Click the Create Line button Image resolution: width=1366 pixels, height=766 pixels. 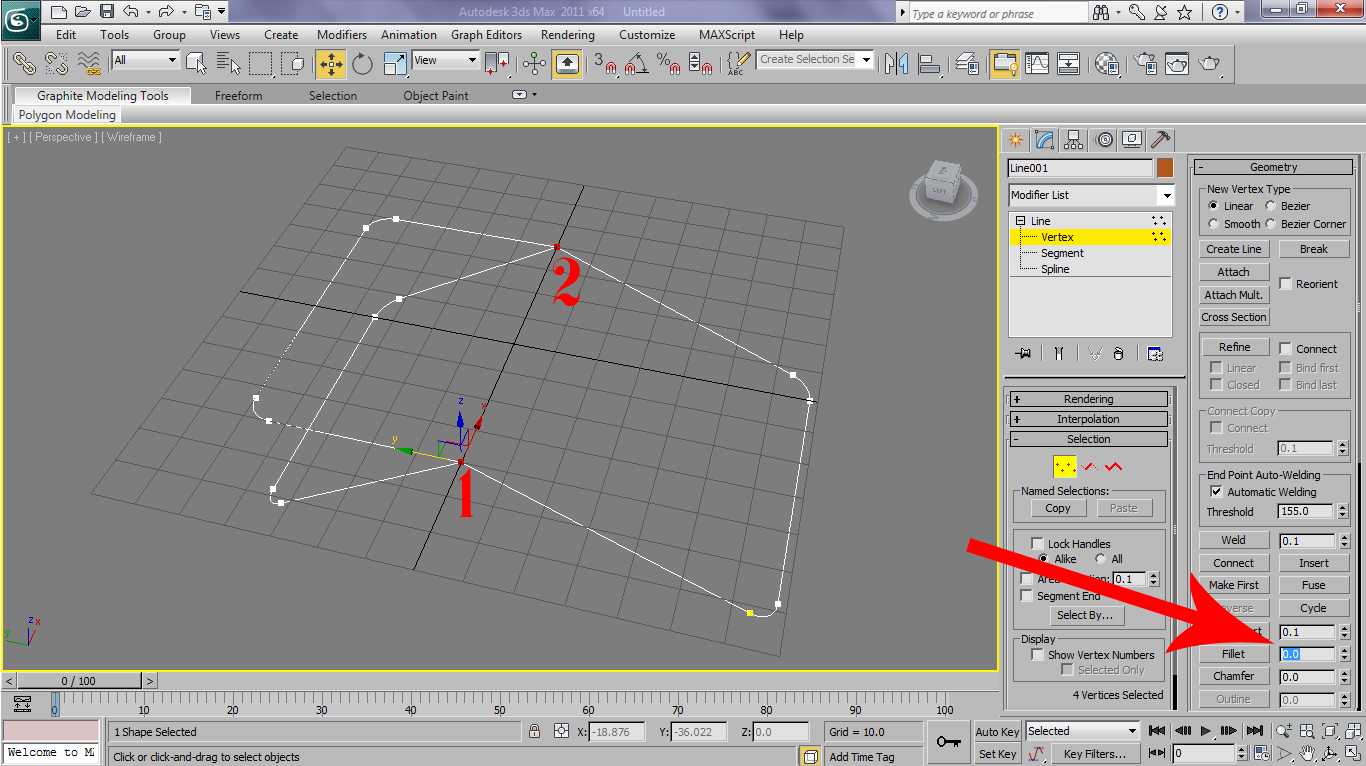pos(1234,249)
